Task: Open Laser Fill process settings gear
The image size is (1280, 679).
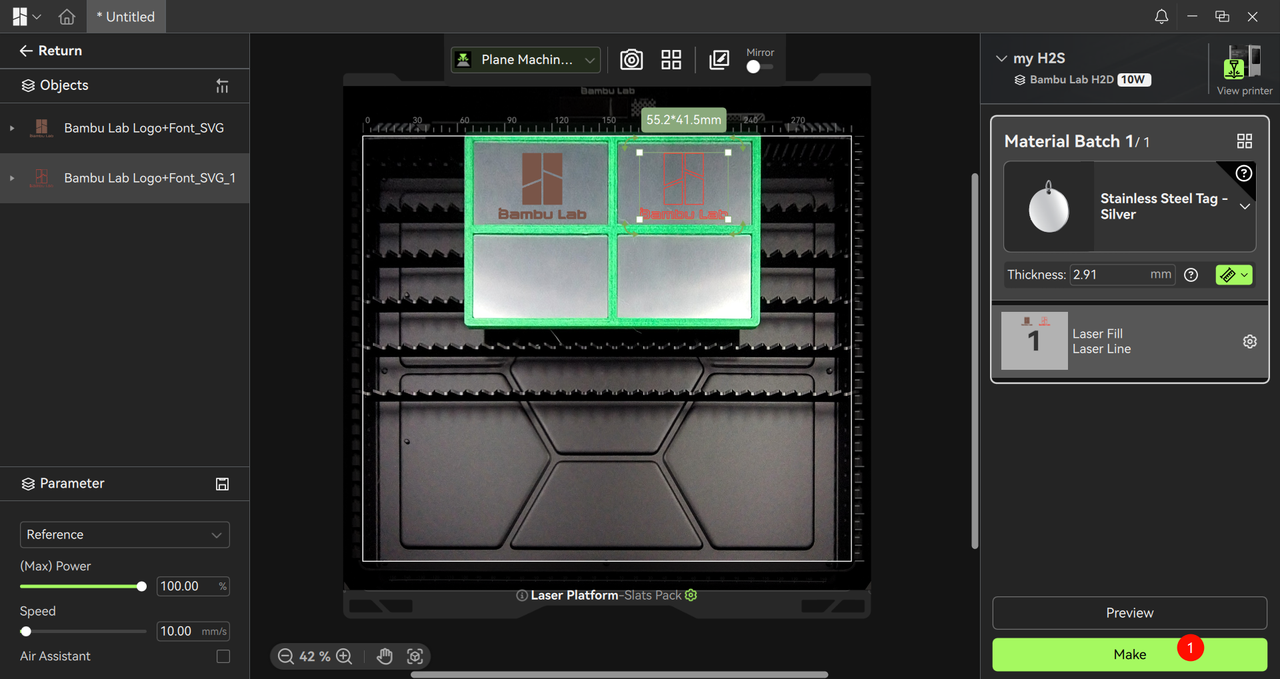Action: coord(1249,342)
